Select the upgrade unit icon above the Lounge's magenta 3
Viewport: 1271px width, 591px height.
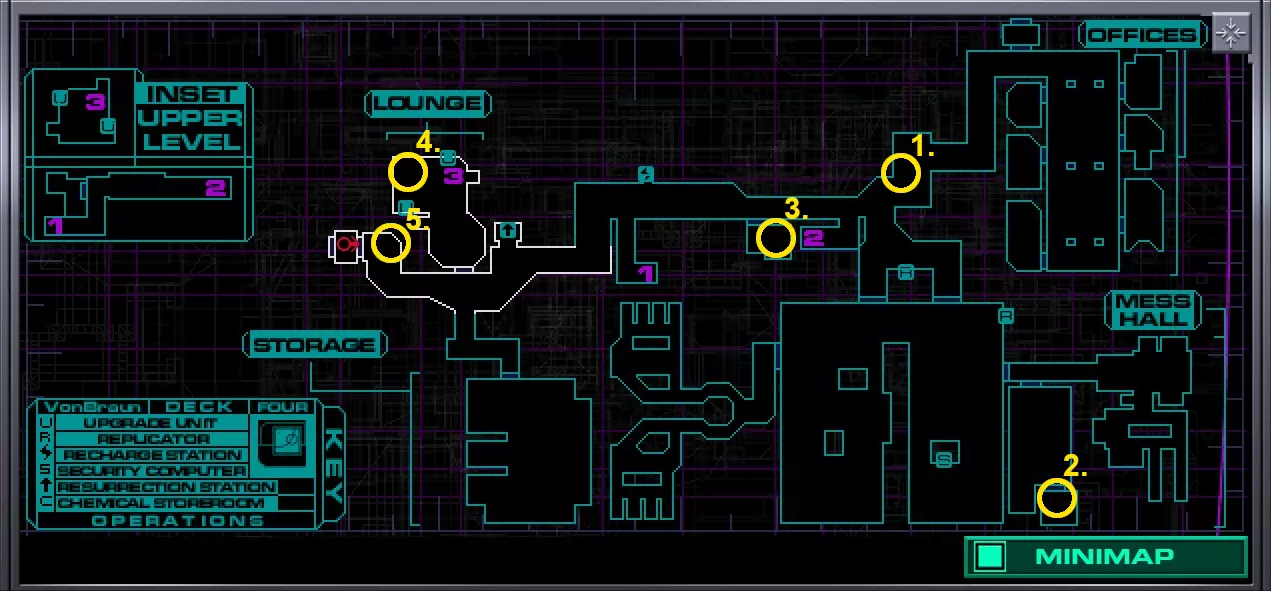pyautogui.click(x=448, y=157)
